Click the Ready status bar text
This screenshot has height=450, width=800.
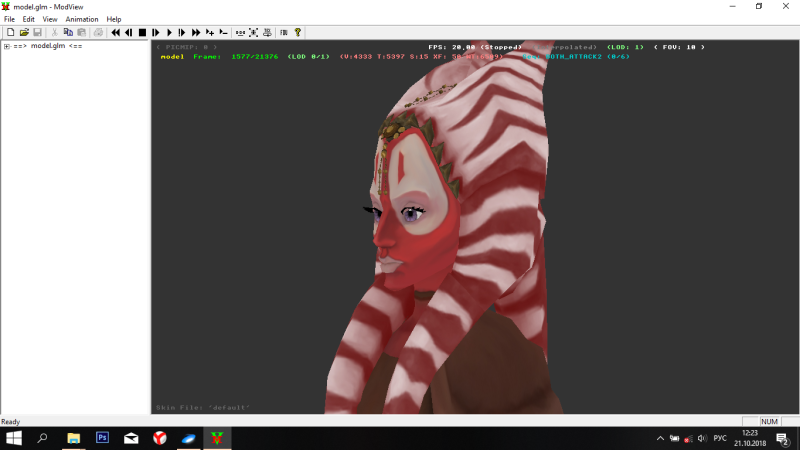(11, 421)
